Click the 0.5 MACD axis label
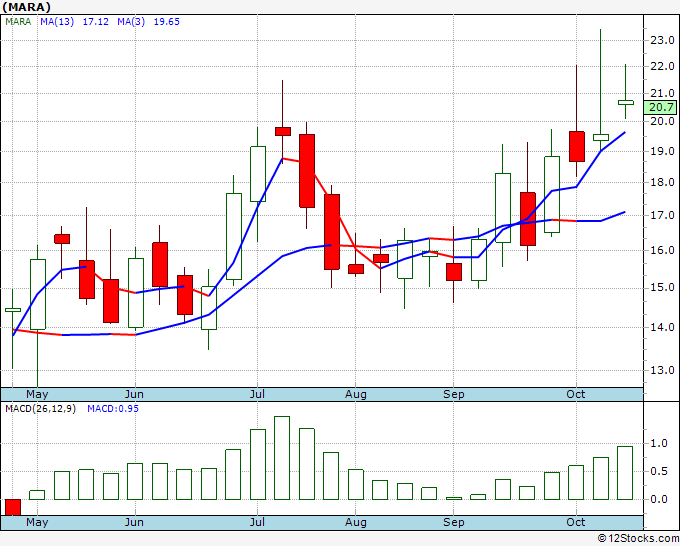The image size is (680, 546). 659,471
